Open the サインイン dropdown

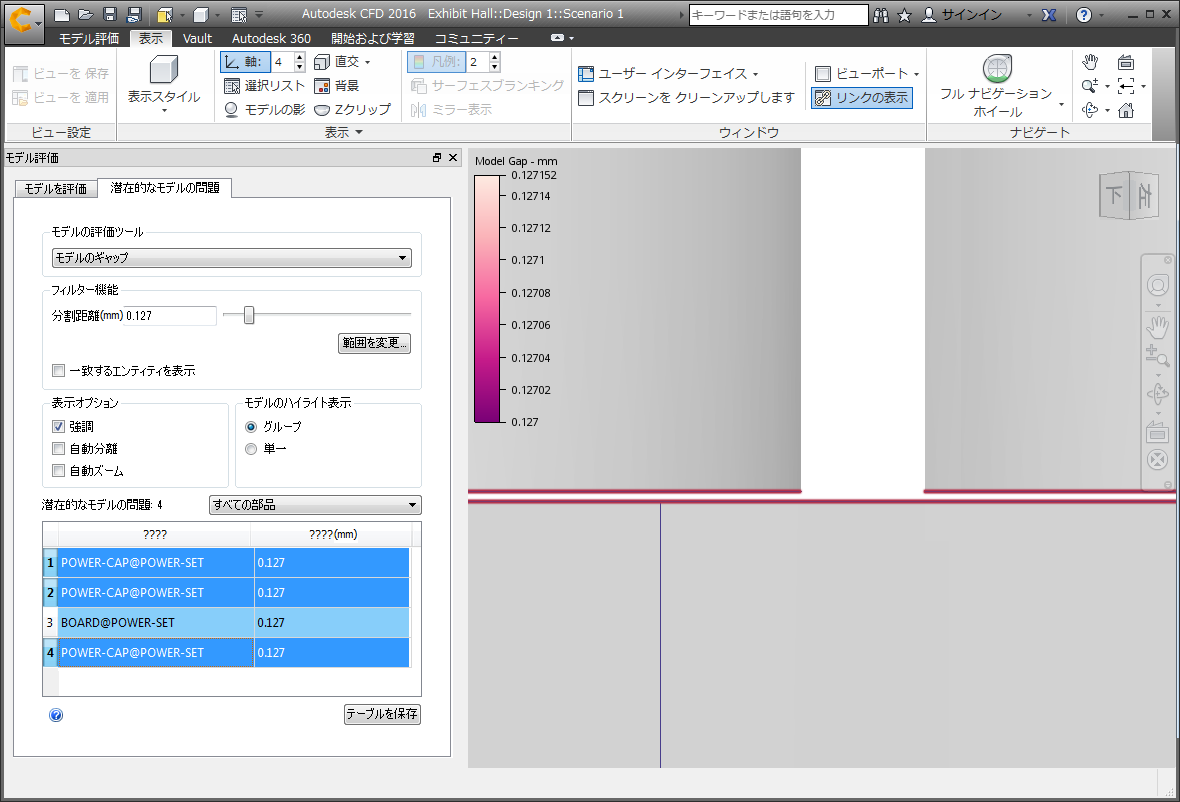click(x=1029, y=16)
